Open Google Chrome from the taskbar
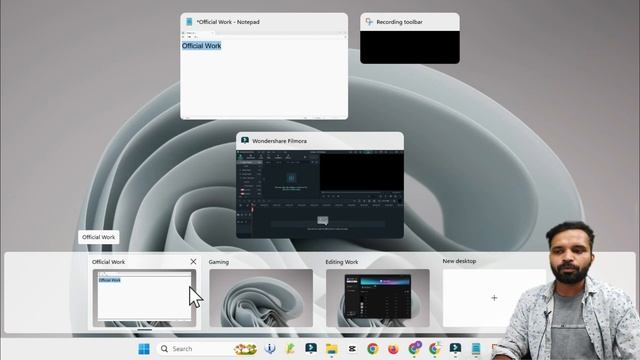This screenshot has height=360, width=640. click(x=372, y=349)
